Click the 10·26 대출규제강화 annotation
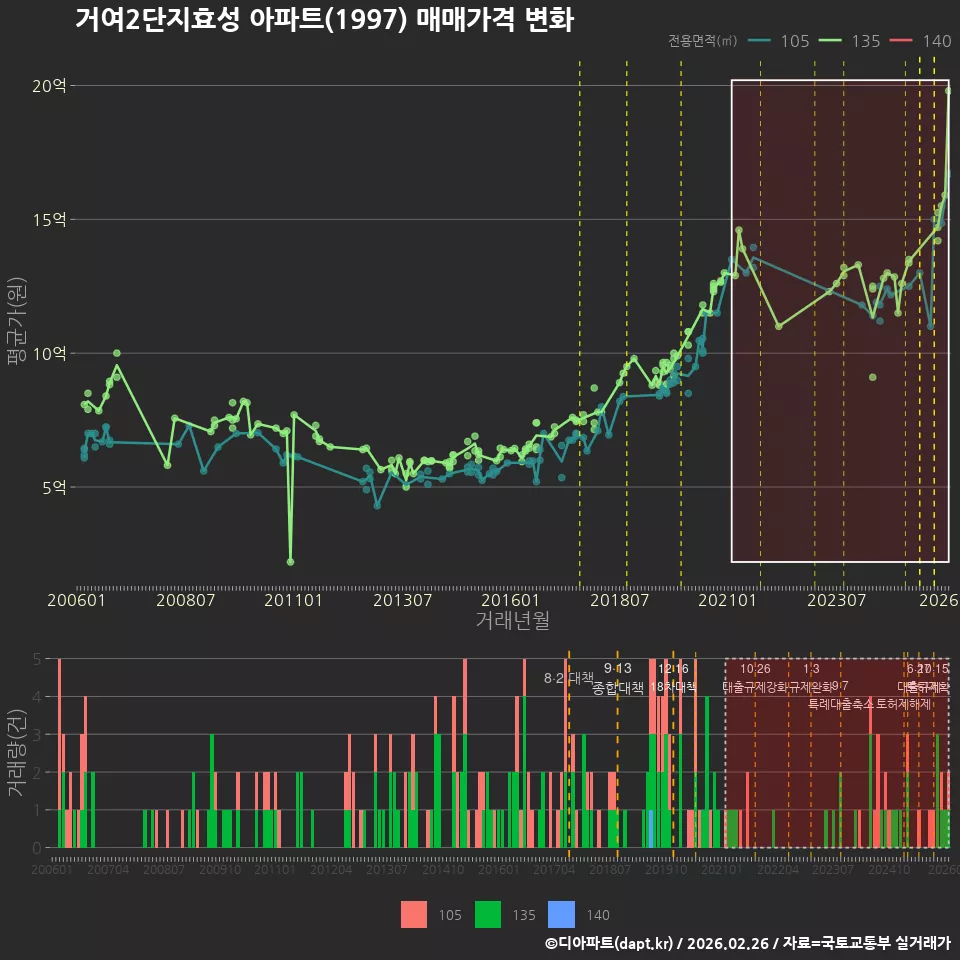Viewport: 960px width, 960px height. [756, 678]
